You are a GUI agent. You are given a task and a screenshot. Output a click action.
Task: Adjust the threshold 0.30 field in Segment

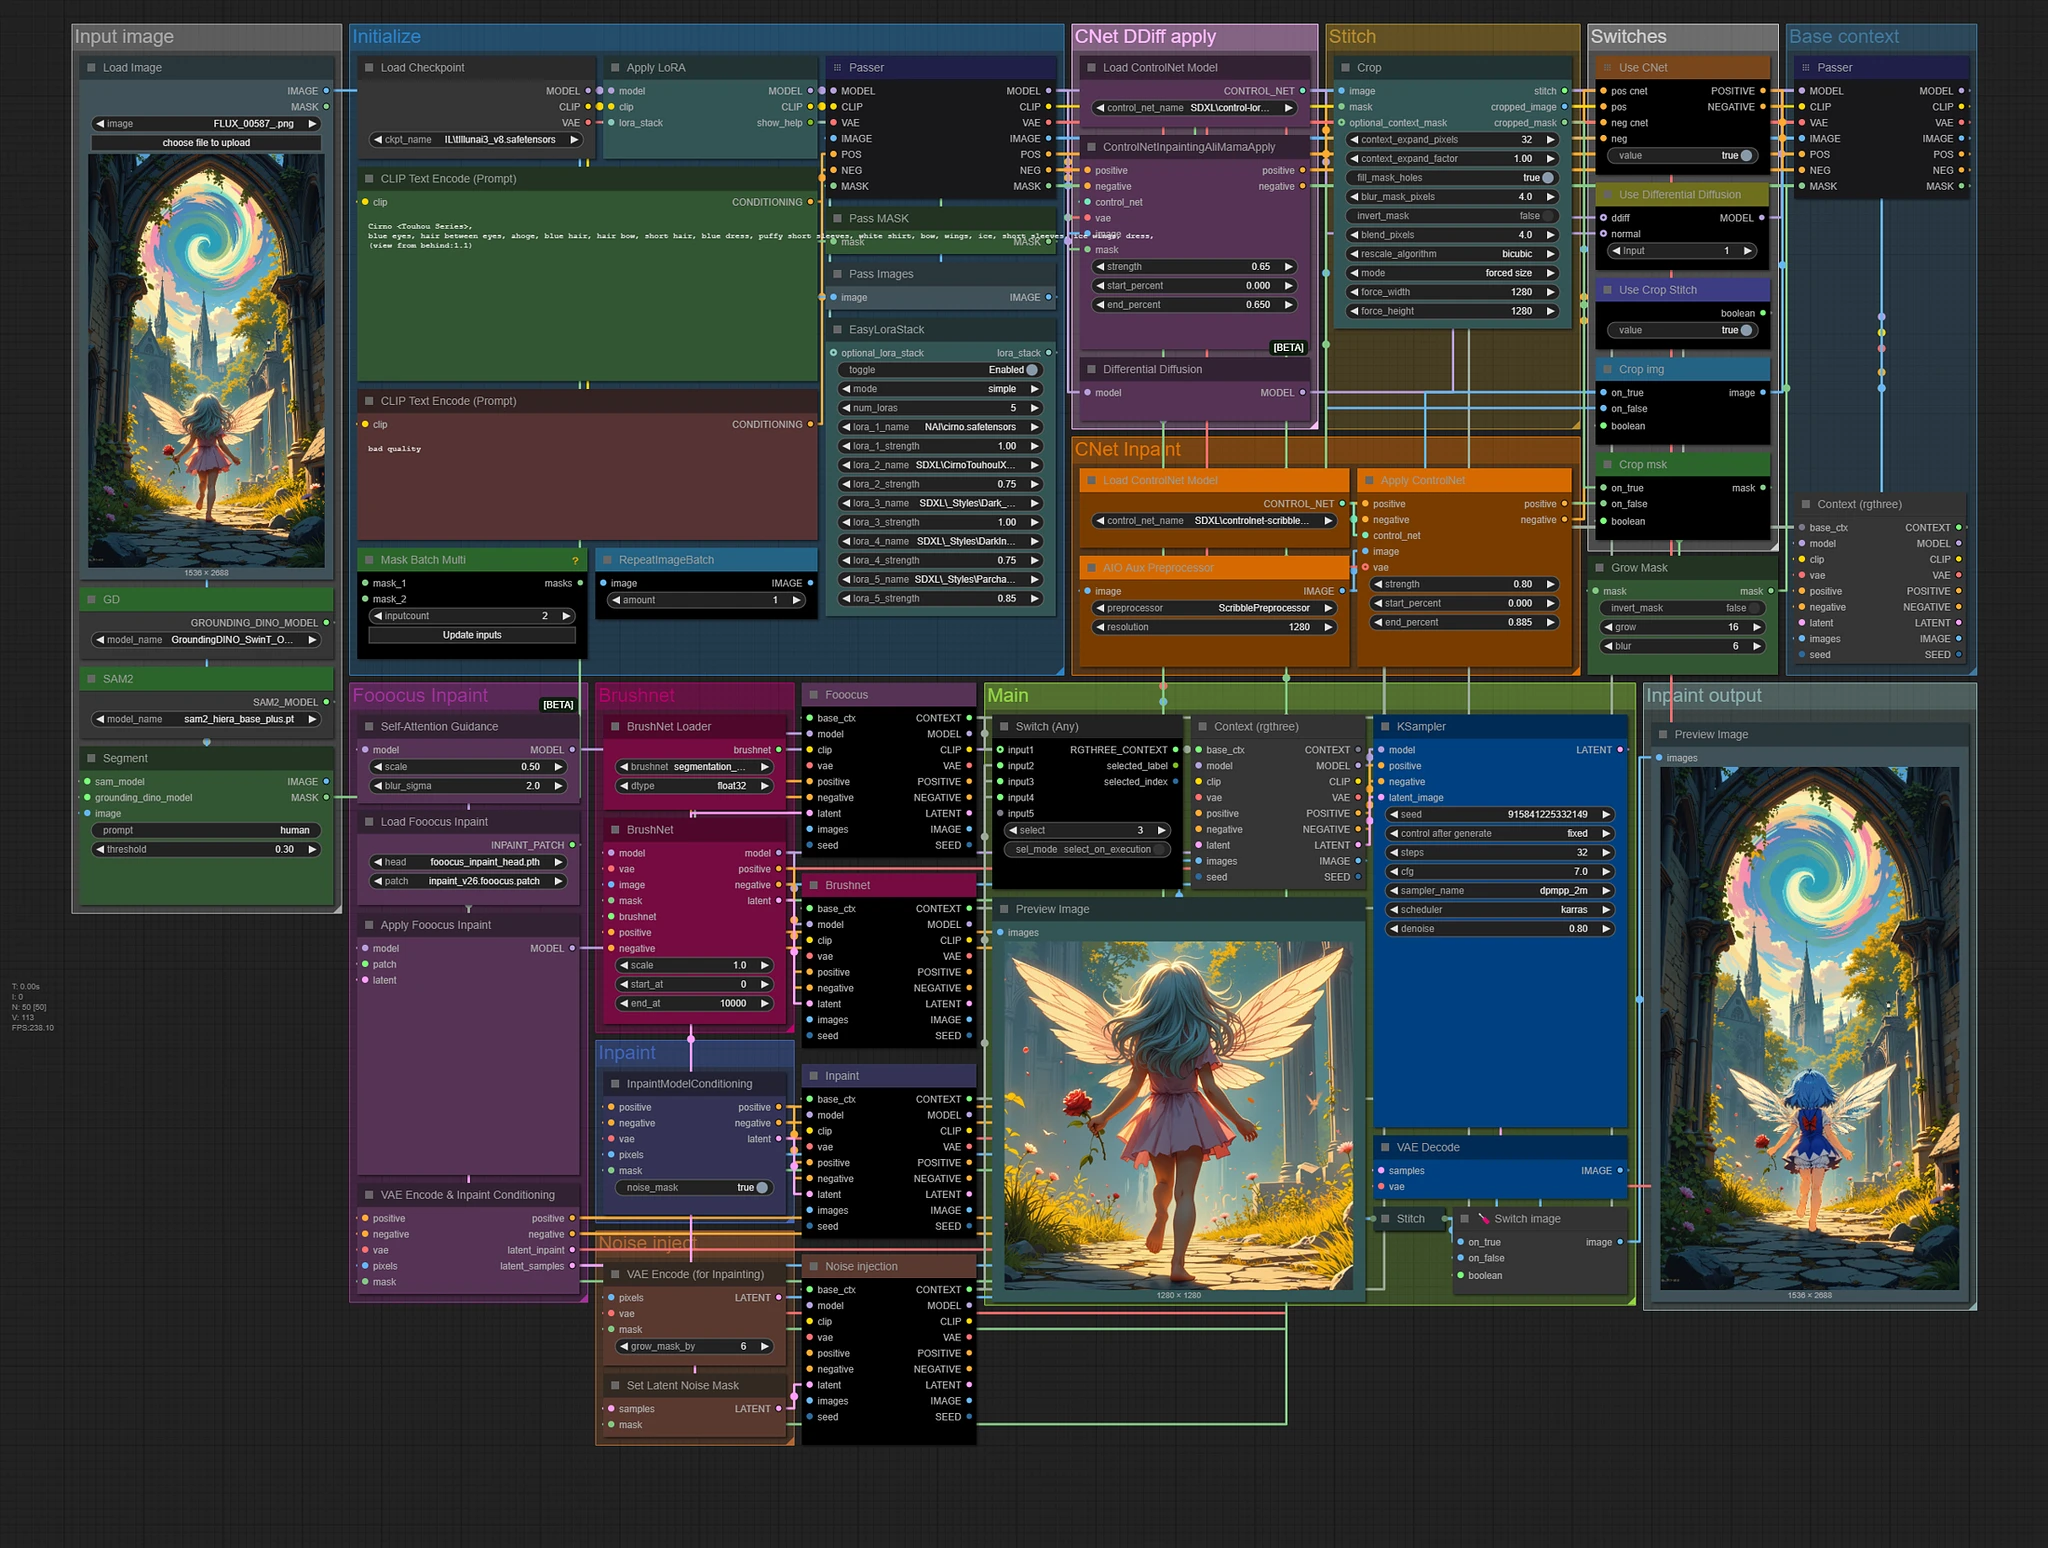tap(206, 850)
